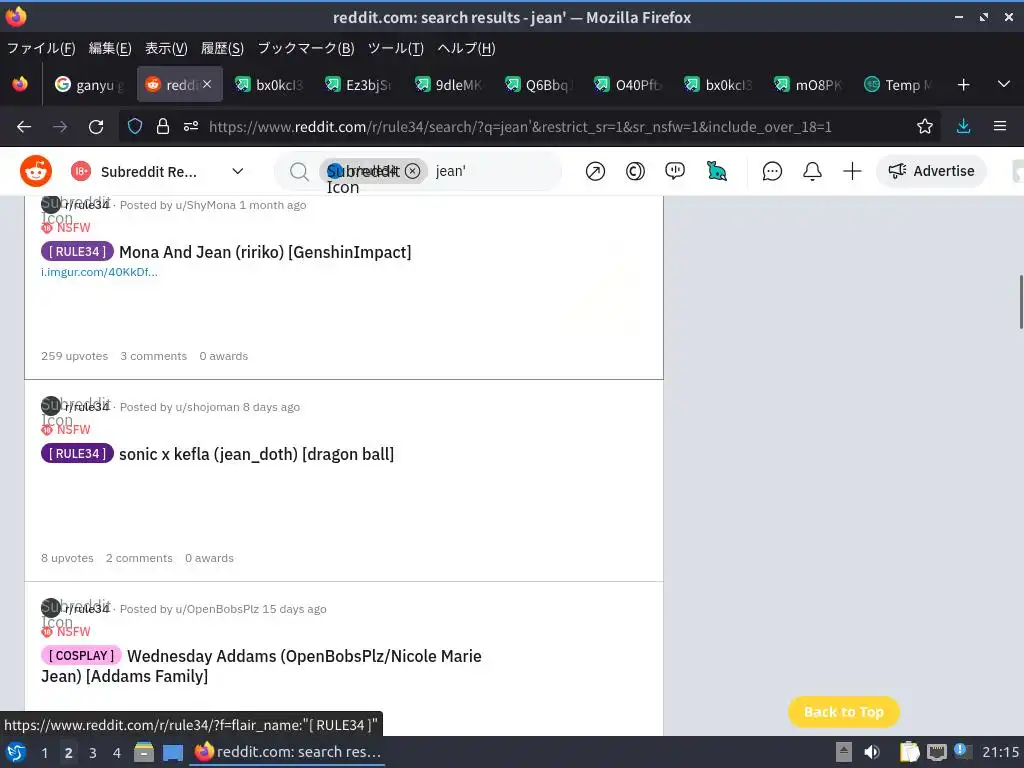Open the ファイル(F) menu
Viewport: 1024px width, 768px height.
(x=41, y=48)
